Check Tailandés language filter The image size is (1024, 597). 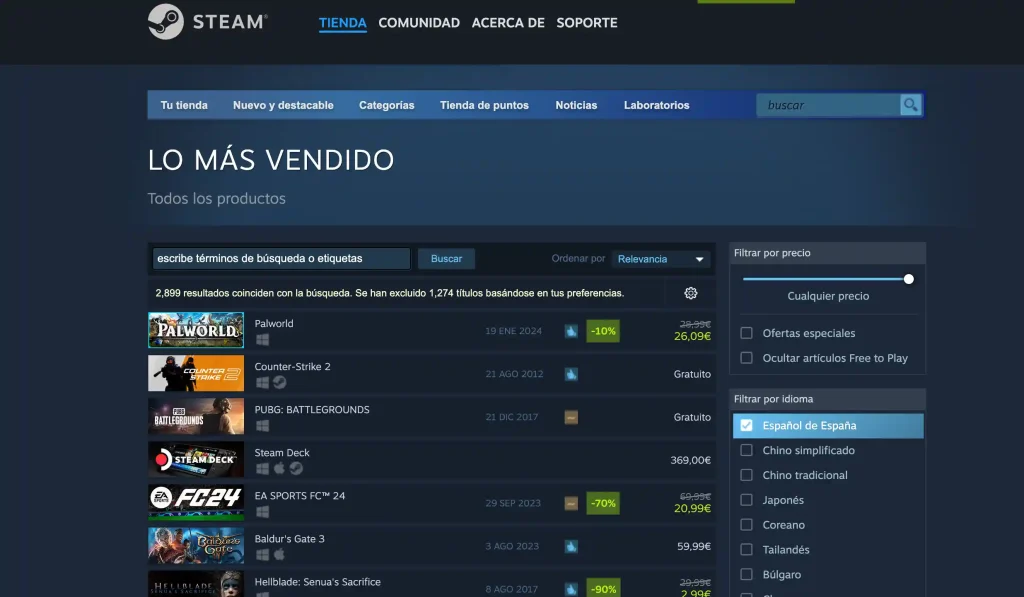point(746,549)
